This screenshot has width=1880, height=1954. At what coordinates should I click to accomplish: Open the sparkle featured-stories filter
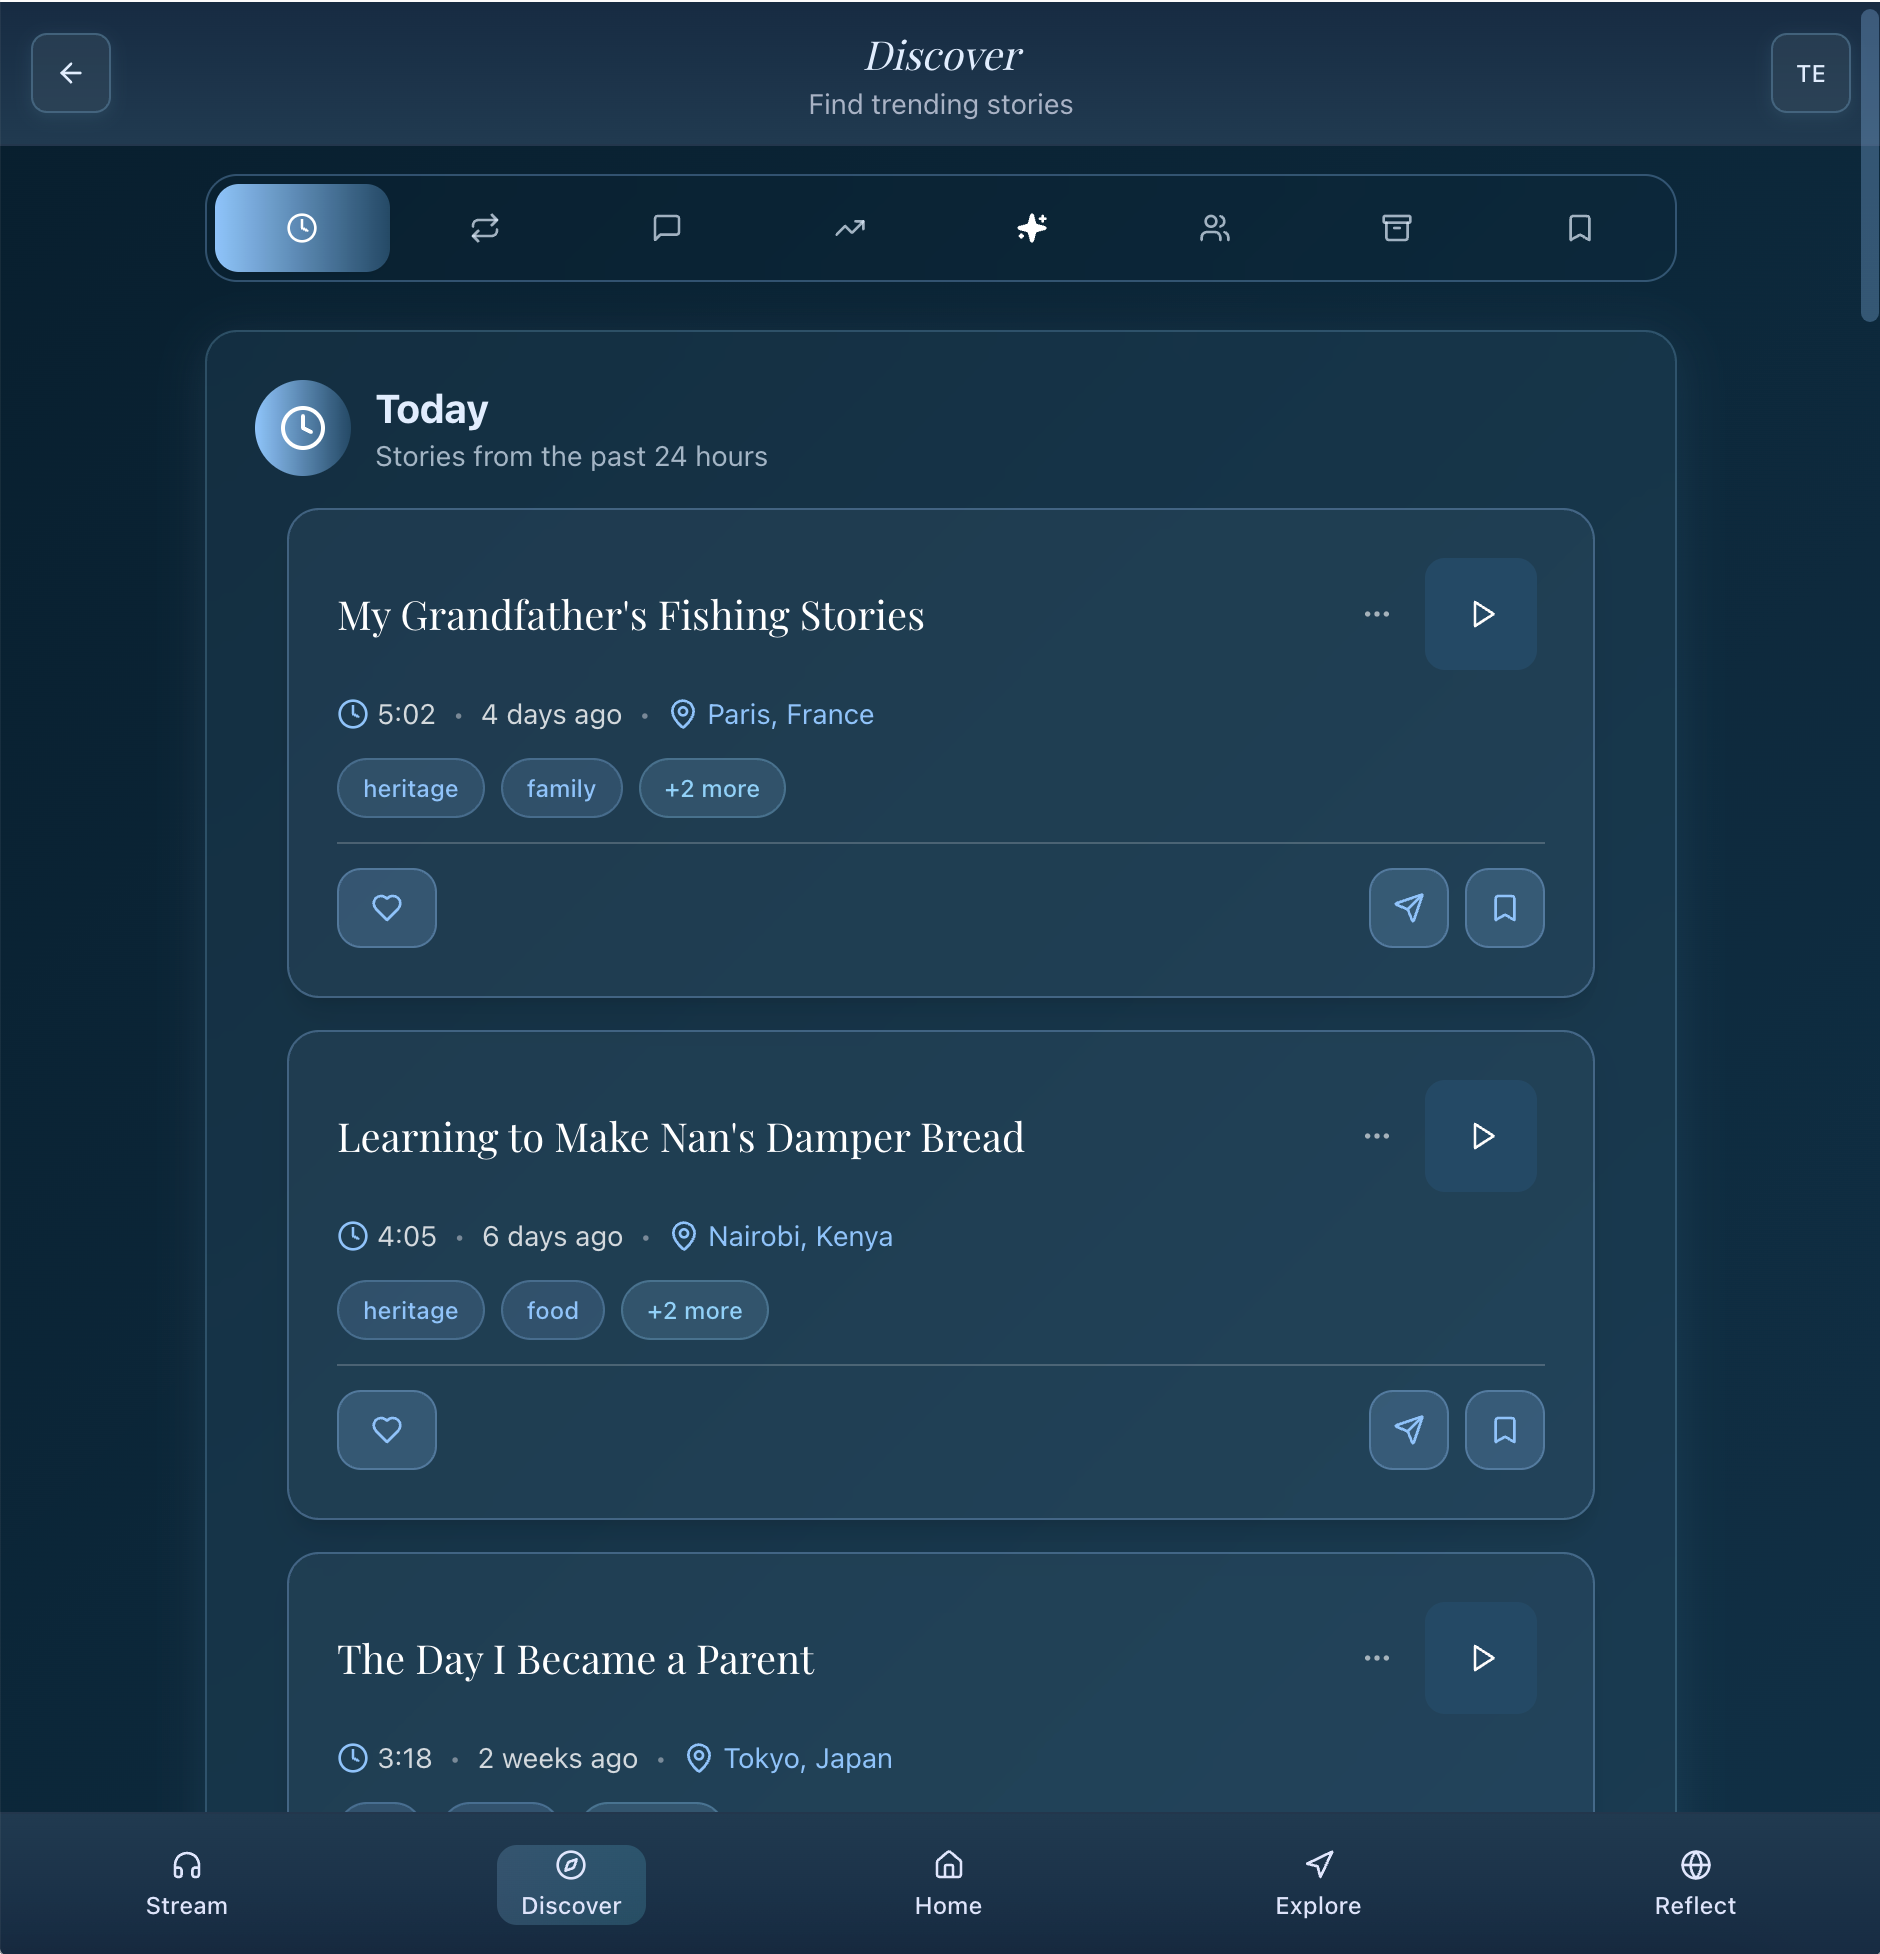coord(1030,228)
